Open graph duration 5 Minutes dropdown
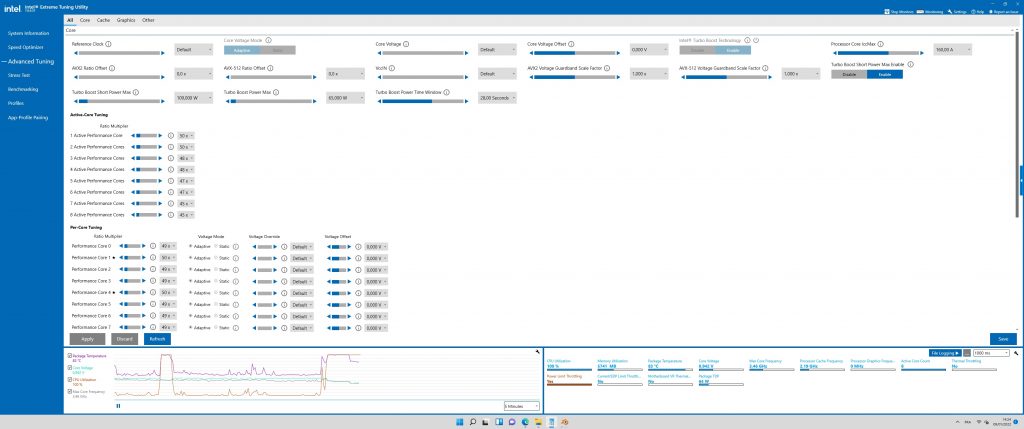The image size is (1024, 429). [x=522, y=405]
